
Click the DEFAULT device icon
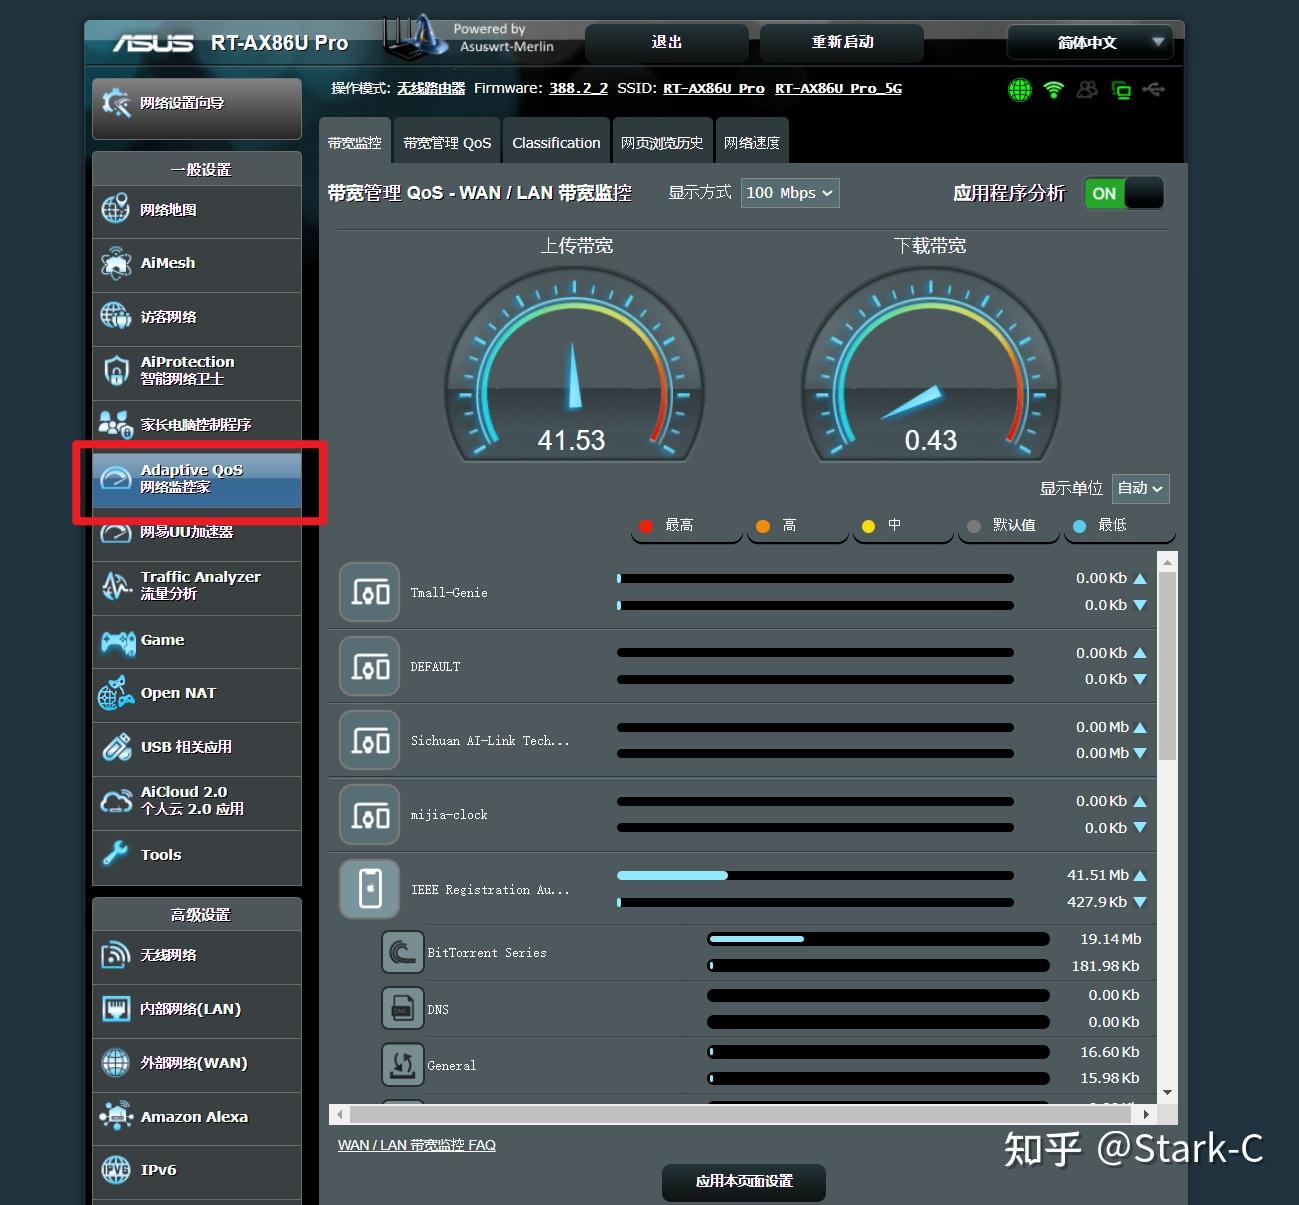coord(370,667)
